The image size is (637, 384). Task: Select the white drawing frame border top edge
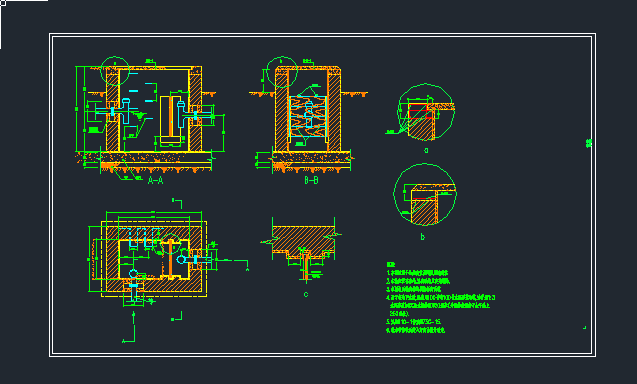[323, 35]
